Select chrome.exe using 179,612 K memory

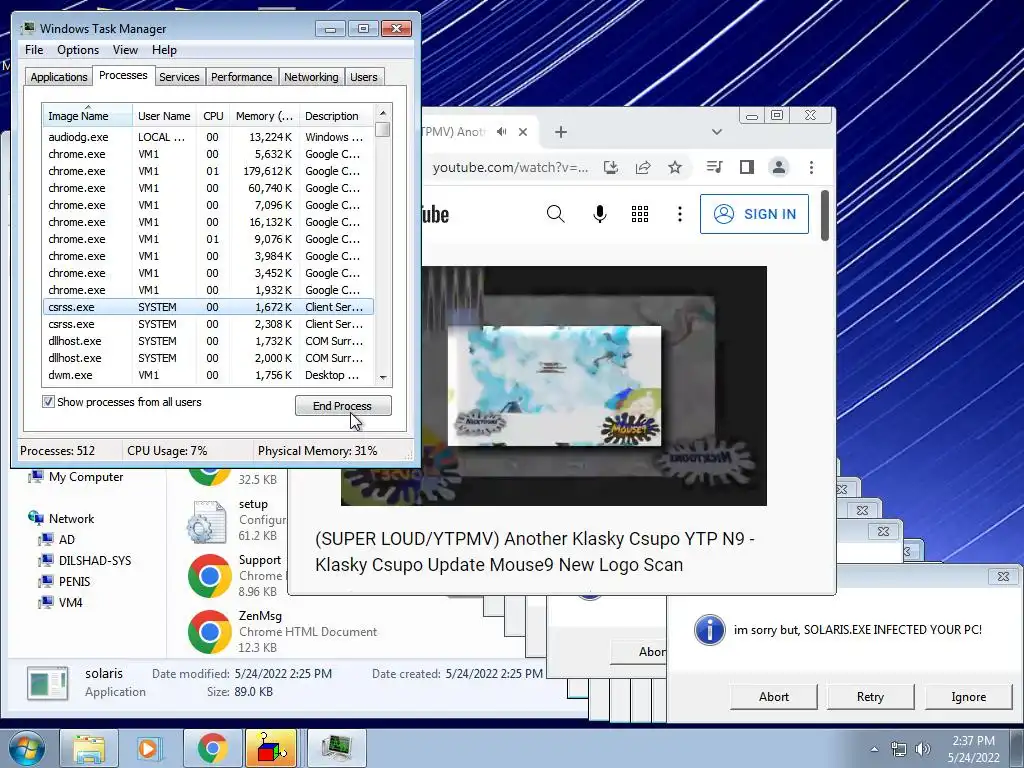pos(208,171)
